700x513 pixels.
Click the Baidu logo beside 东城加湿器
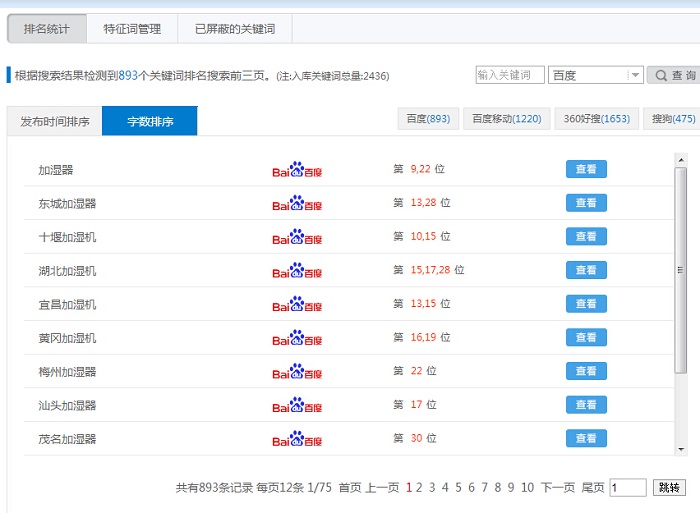tap(297, 203)
